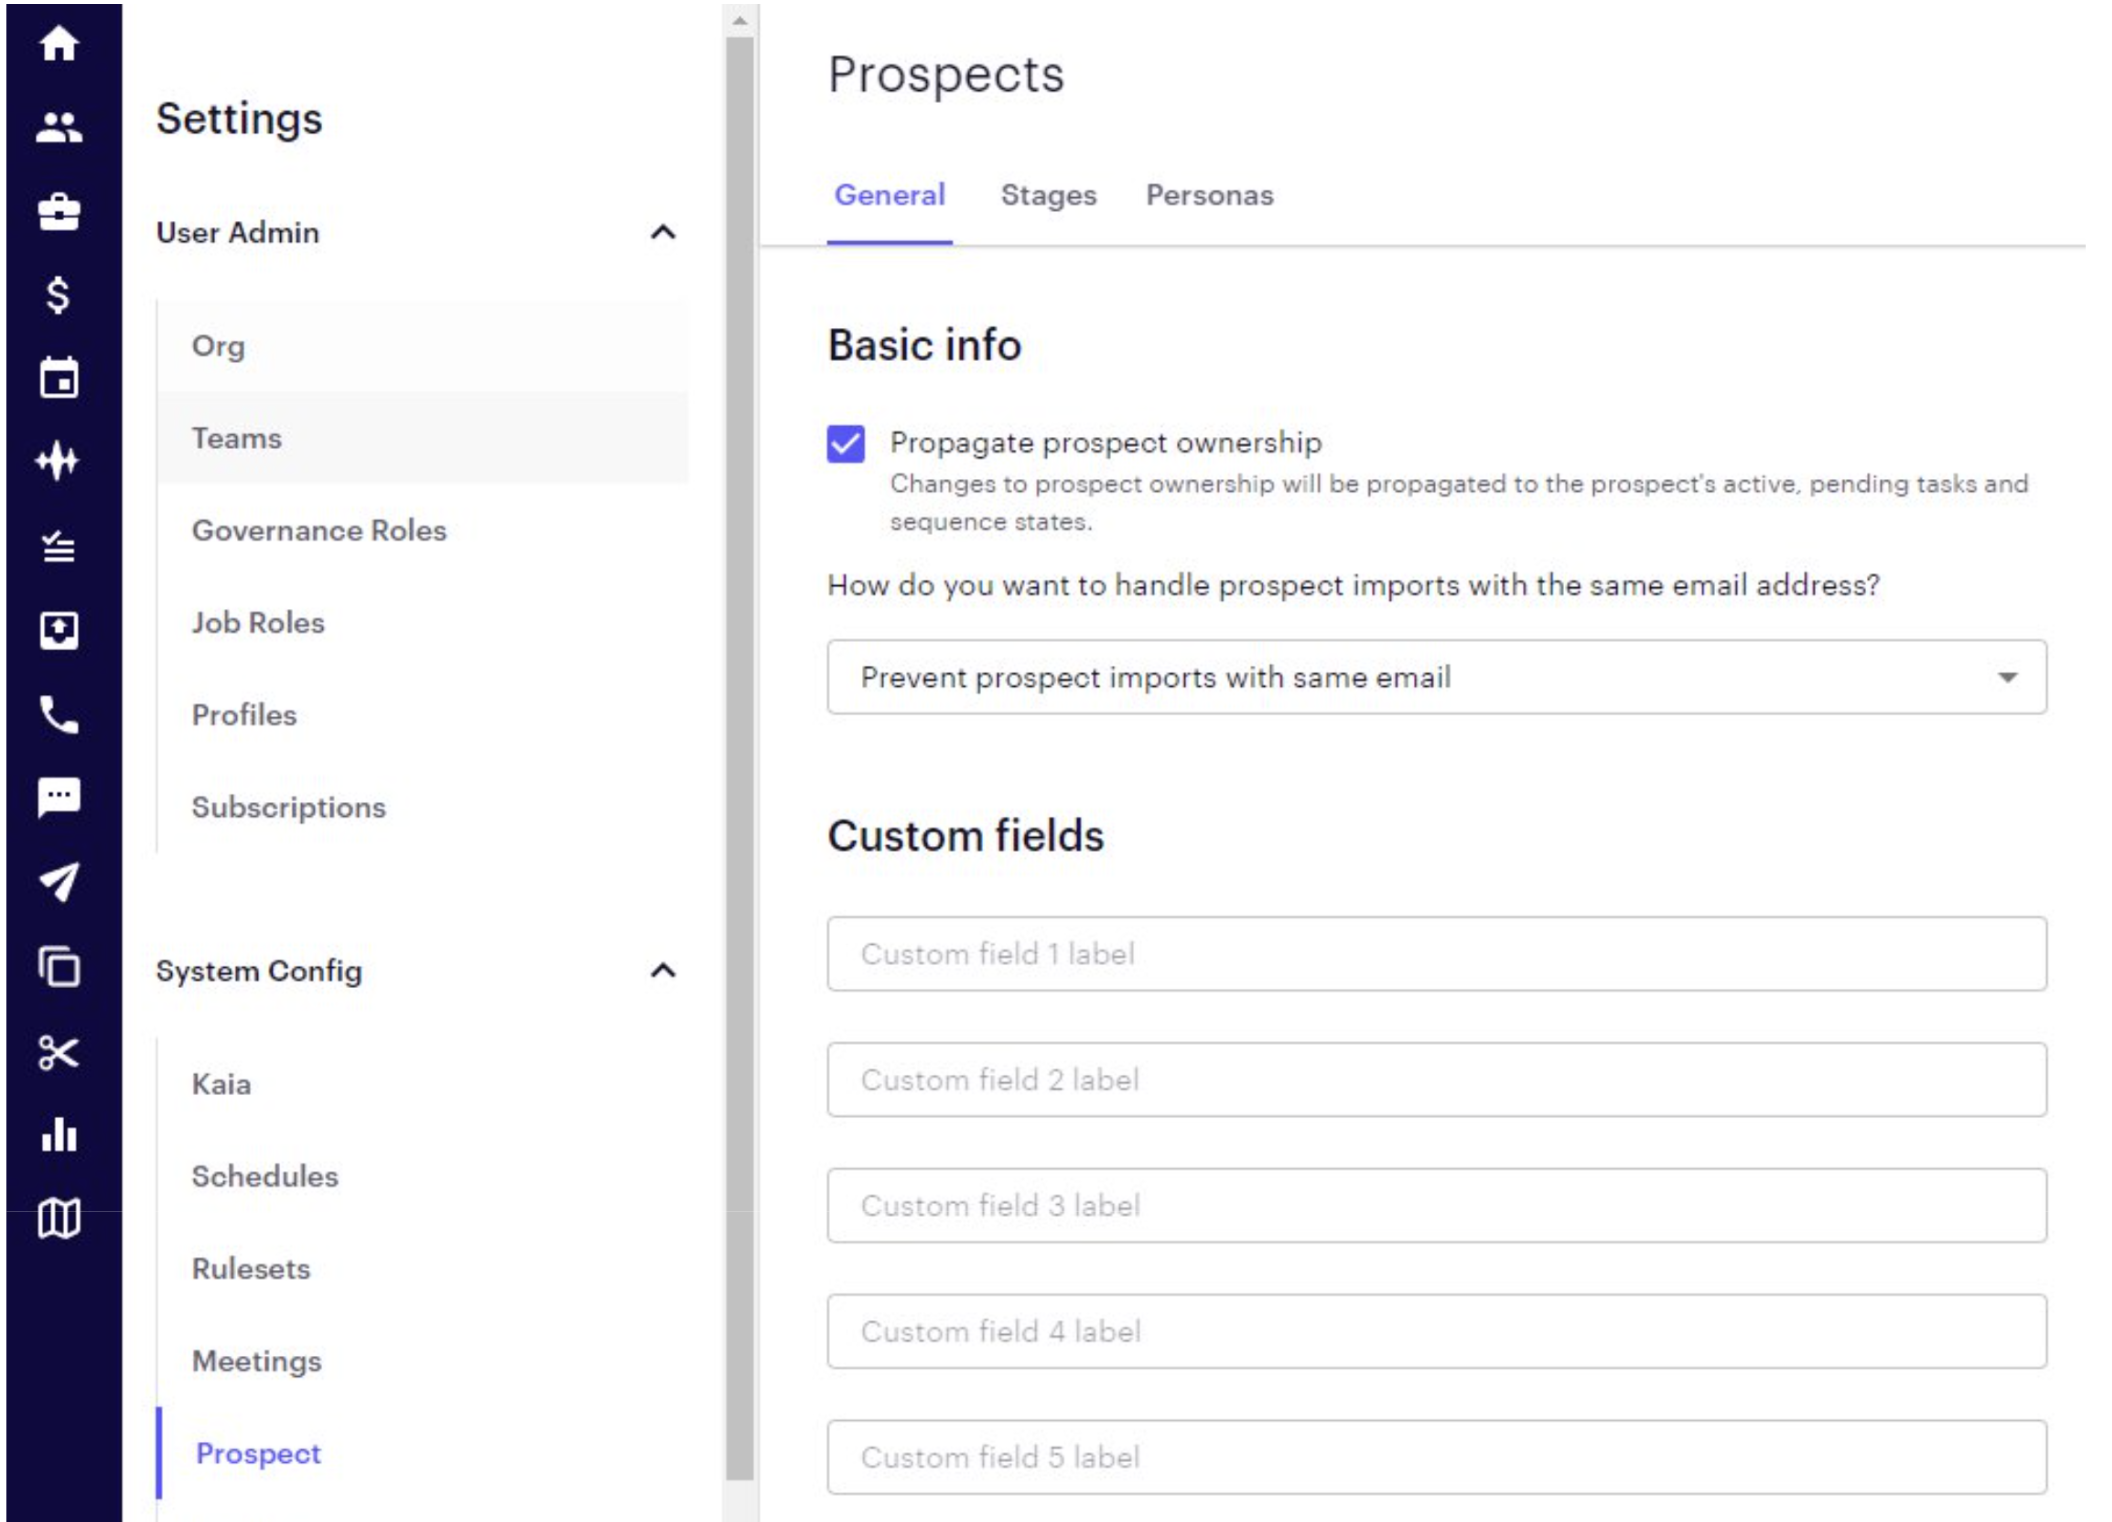Image resolution: width=2112 pixels, height=1522 pixels.
Task: Open the prospect imports same email dropdown
Action: tap(1436, 677)
